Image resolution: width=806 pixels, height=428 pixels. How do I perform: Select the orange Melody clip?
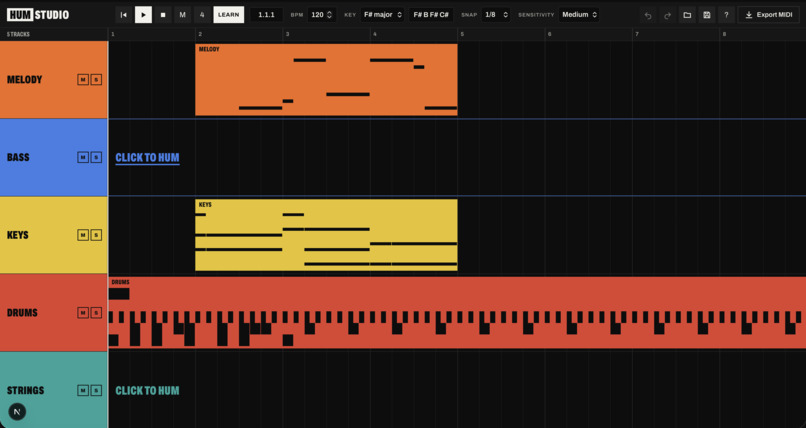pos(326,80)
